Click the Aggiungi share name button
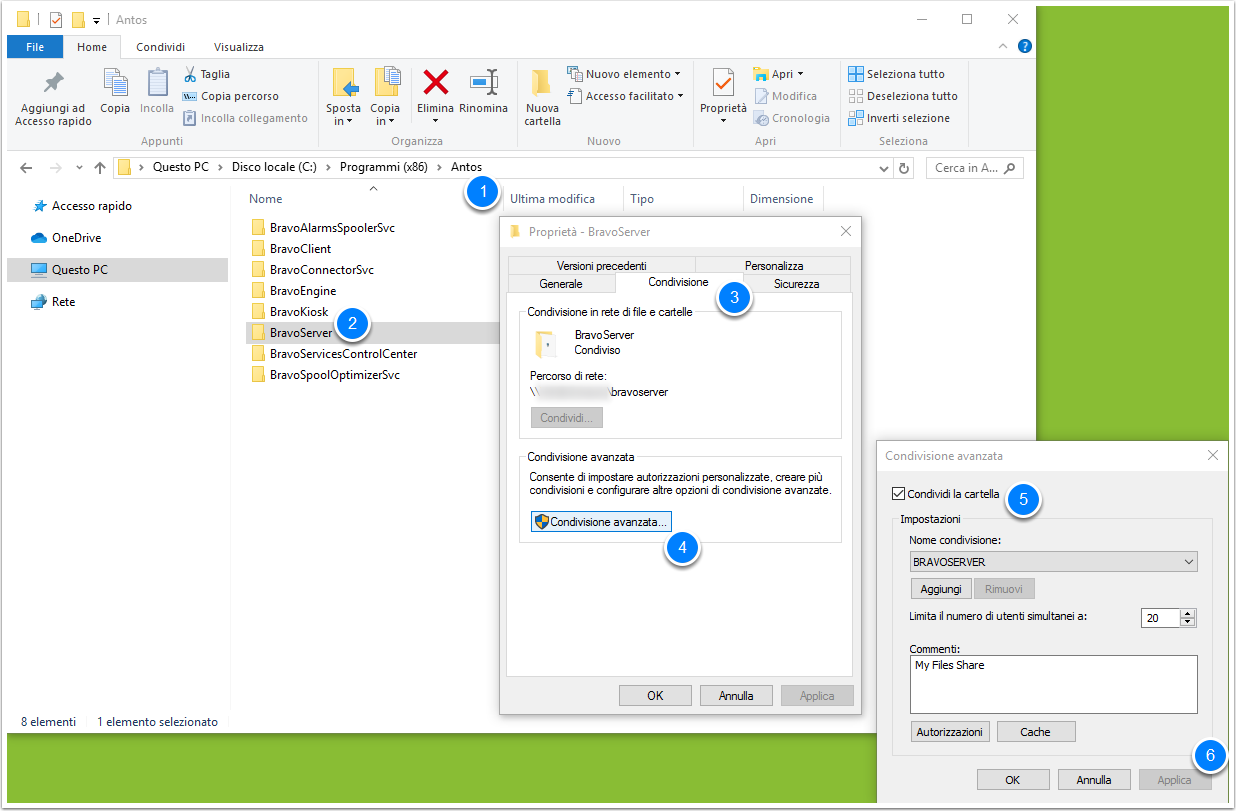 click(941, 589)
